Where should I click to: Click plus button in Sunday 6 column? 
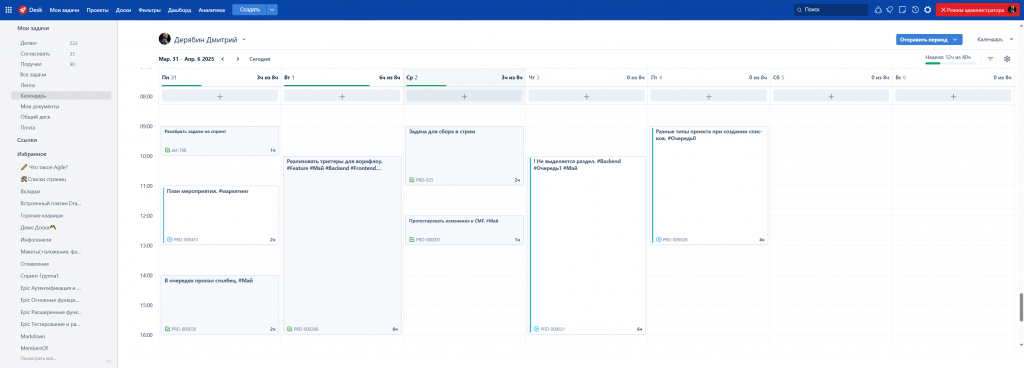coord(953,96)
